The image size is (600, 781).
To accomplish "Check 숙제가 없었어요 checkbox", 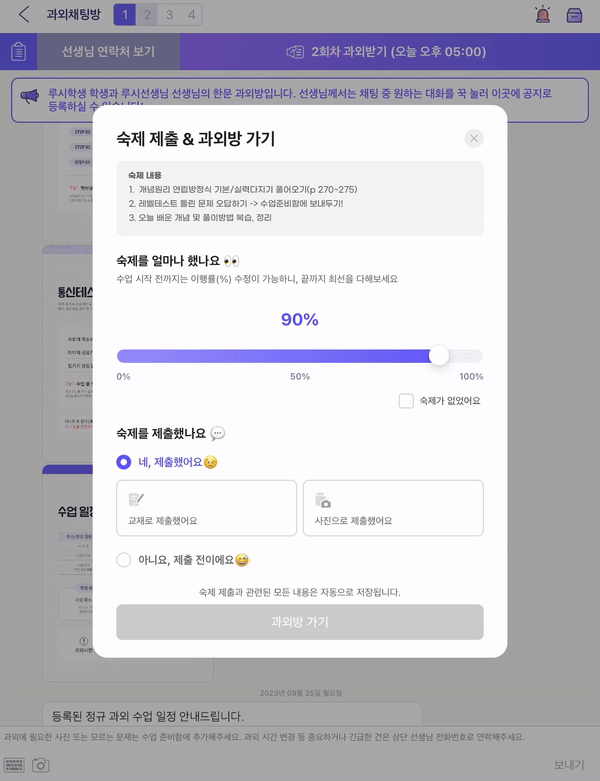I will tap(406, 401).
